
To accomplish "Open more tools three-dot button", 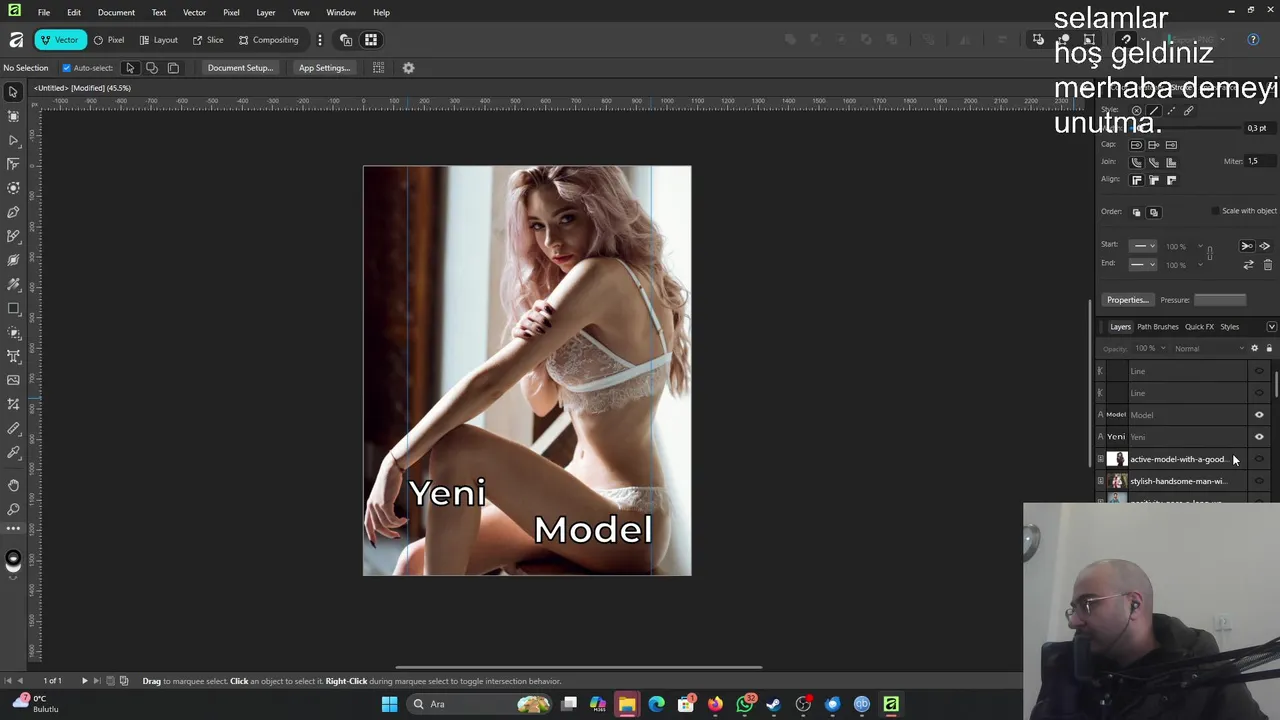I will point(13,529).
